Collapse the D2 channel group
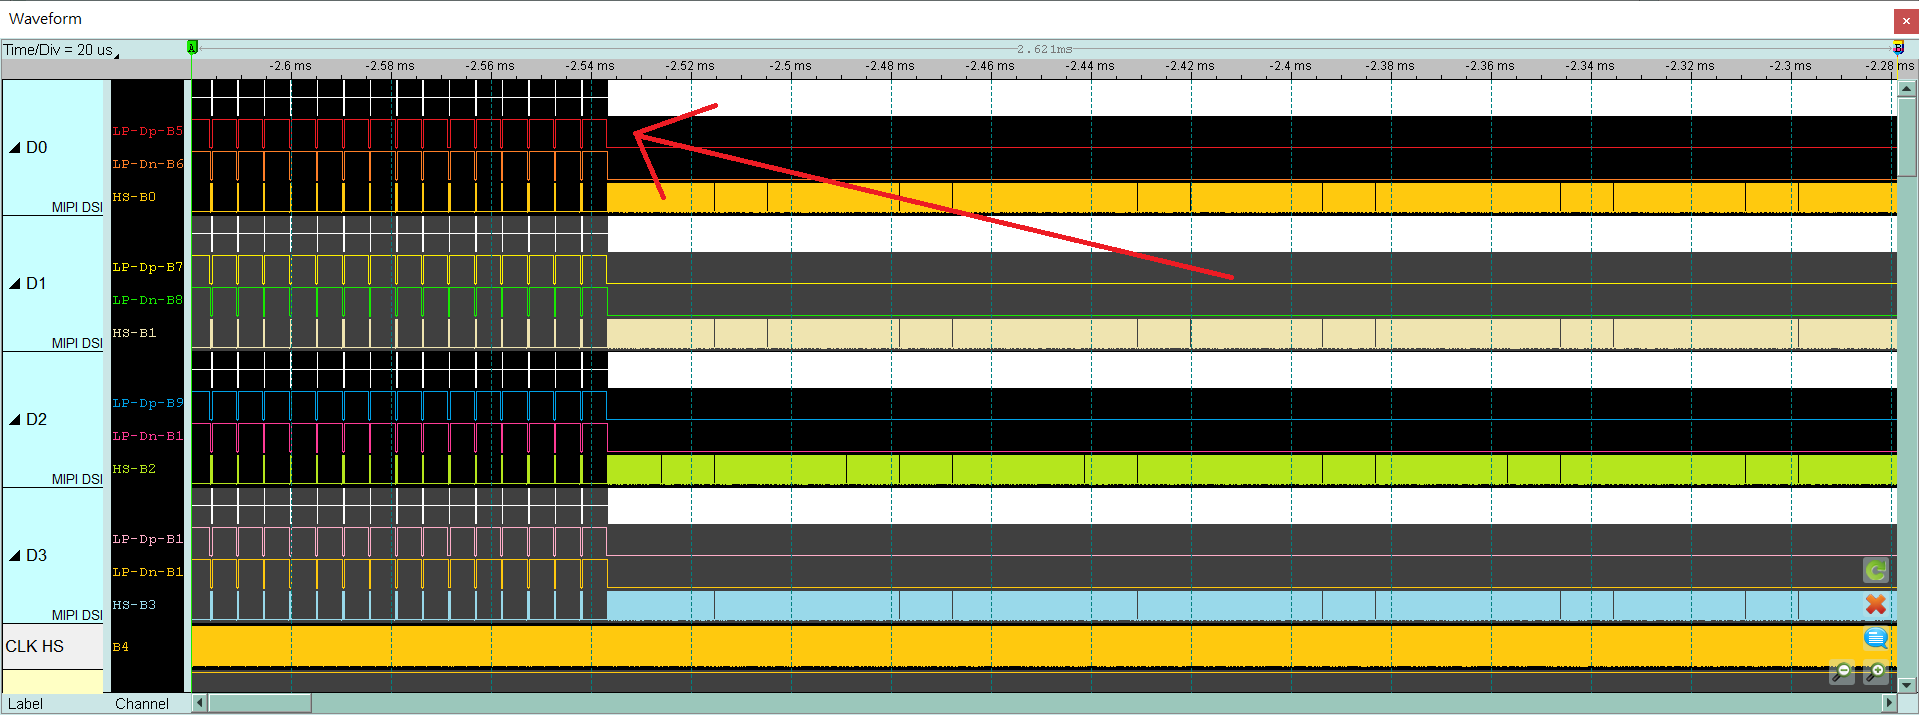The height and width of the screenshot is (715, 1919). coord(15,420)
